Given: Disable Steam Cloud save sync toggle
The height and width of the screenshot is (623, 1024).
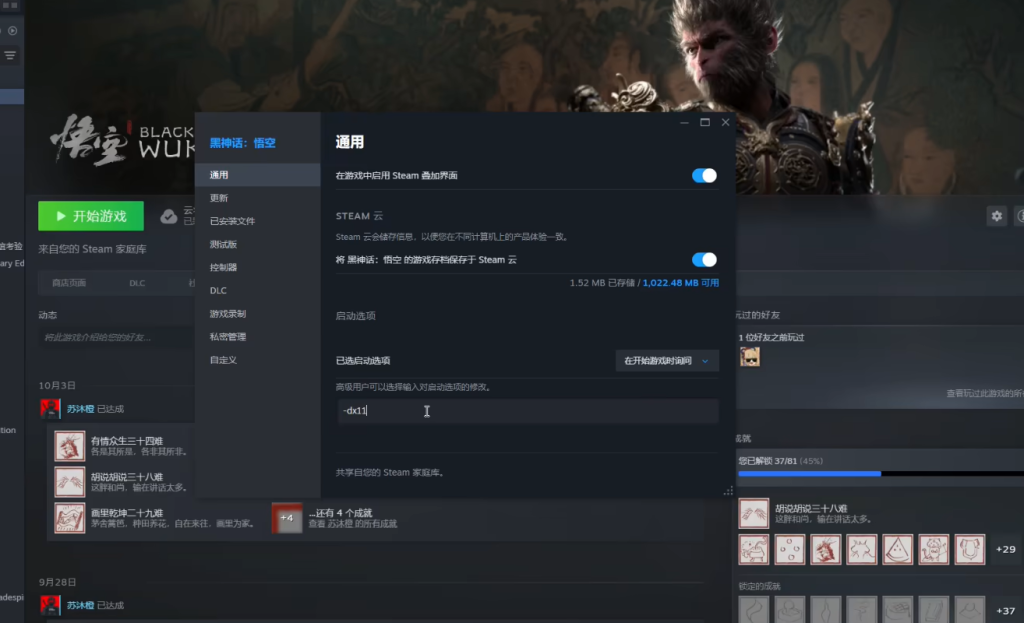Looking at the screenshot, I should pos(704,260).
